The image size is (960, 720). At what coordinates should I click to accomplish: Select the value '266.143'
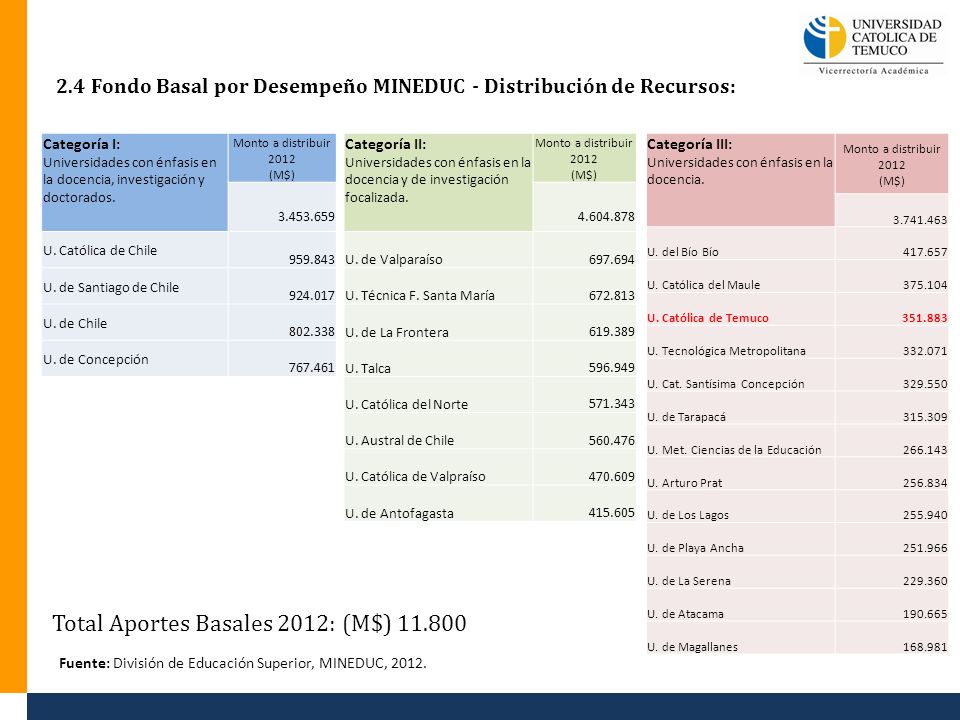pyautogui.click(x=925, y=451)
